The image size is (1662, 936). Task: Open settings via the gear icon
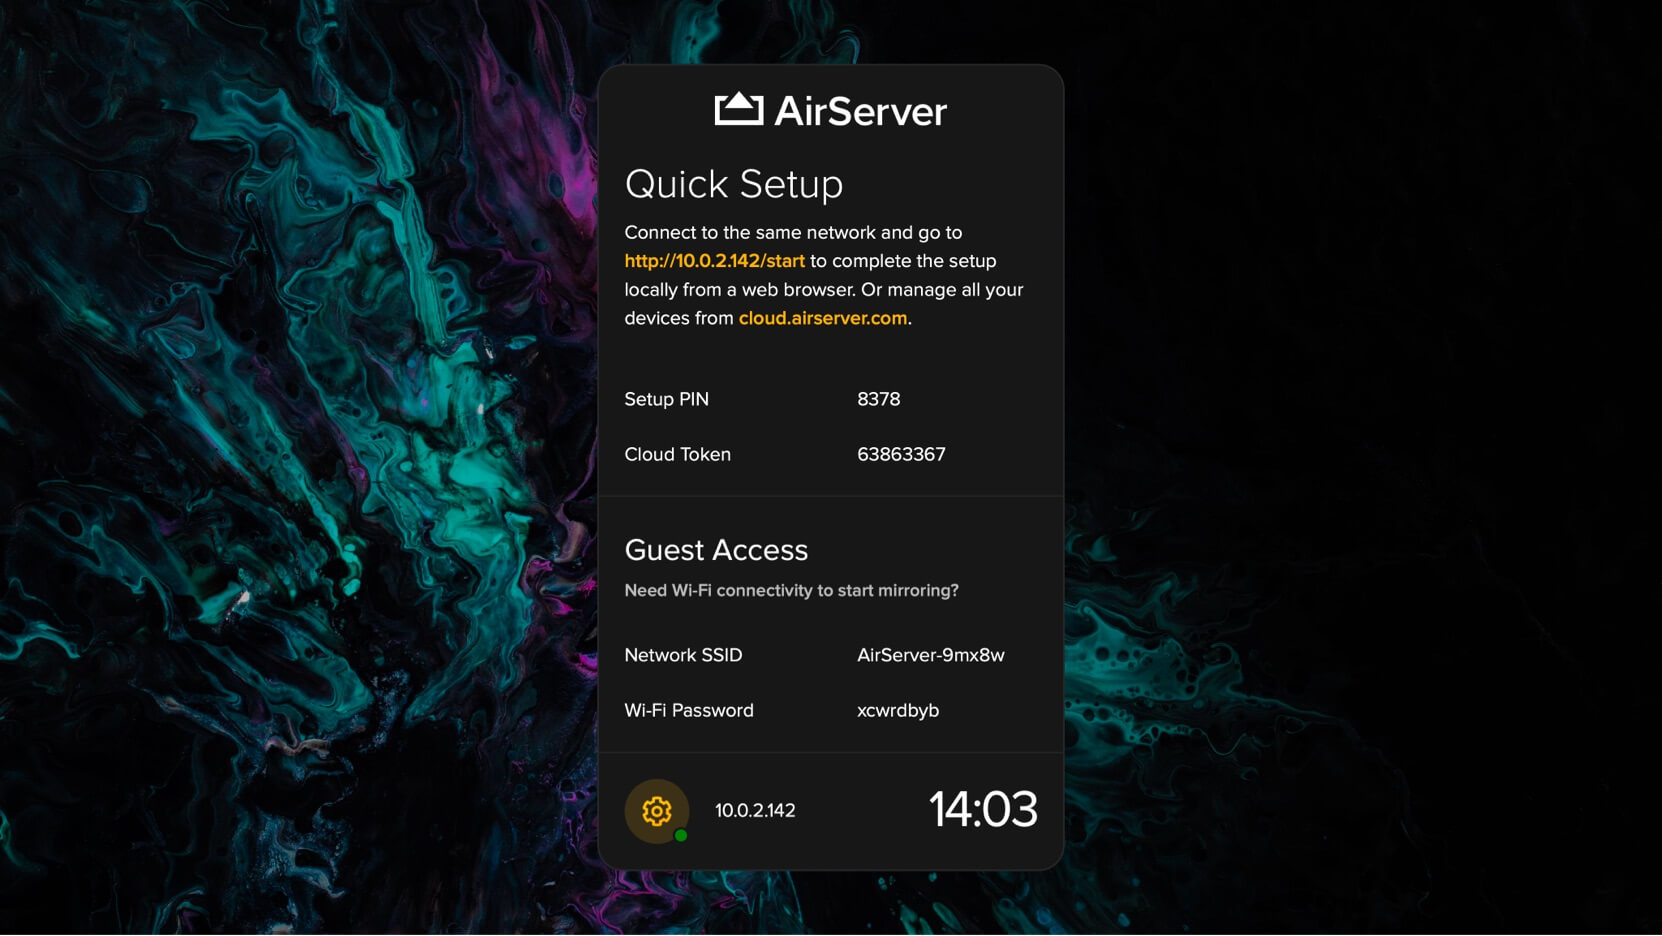click(x=656, y=811)
